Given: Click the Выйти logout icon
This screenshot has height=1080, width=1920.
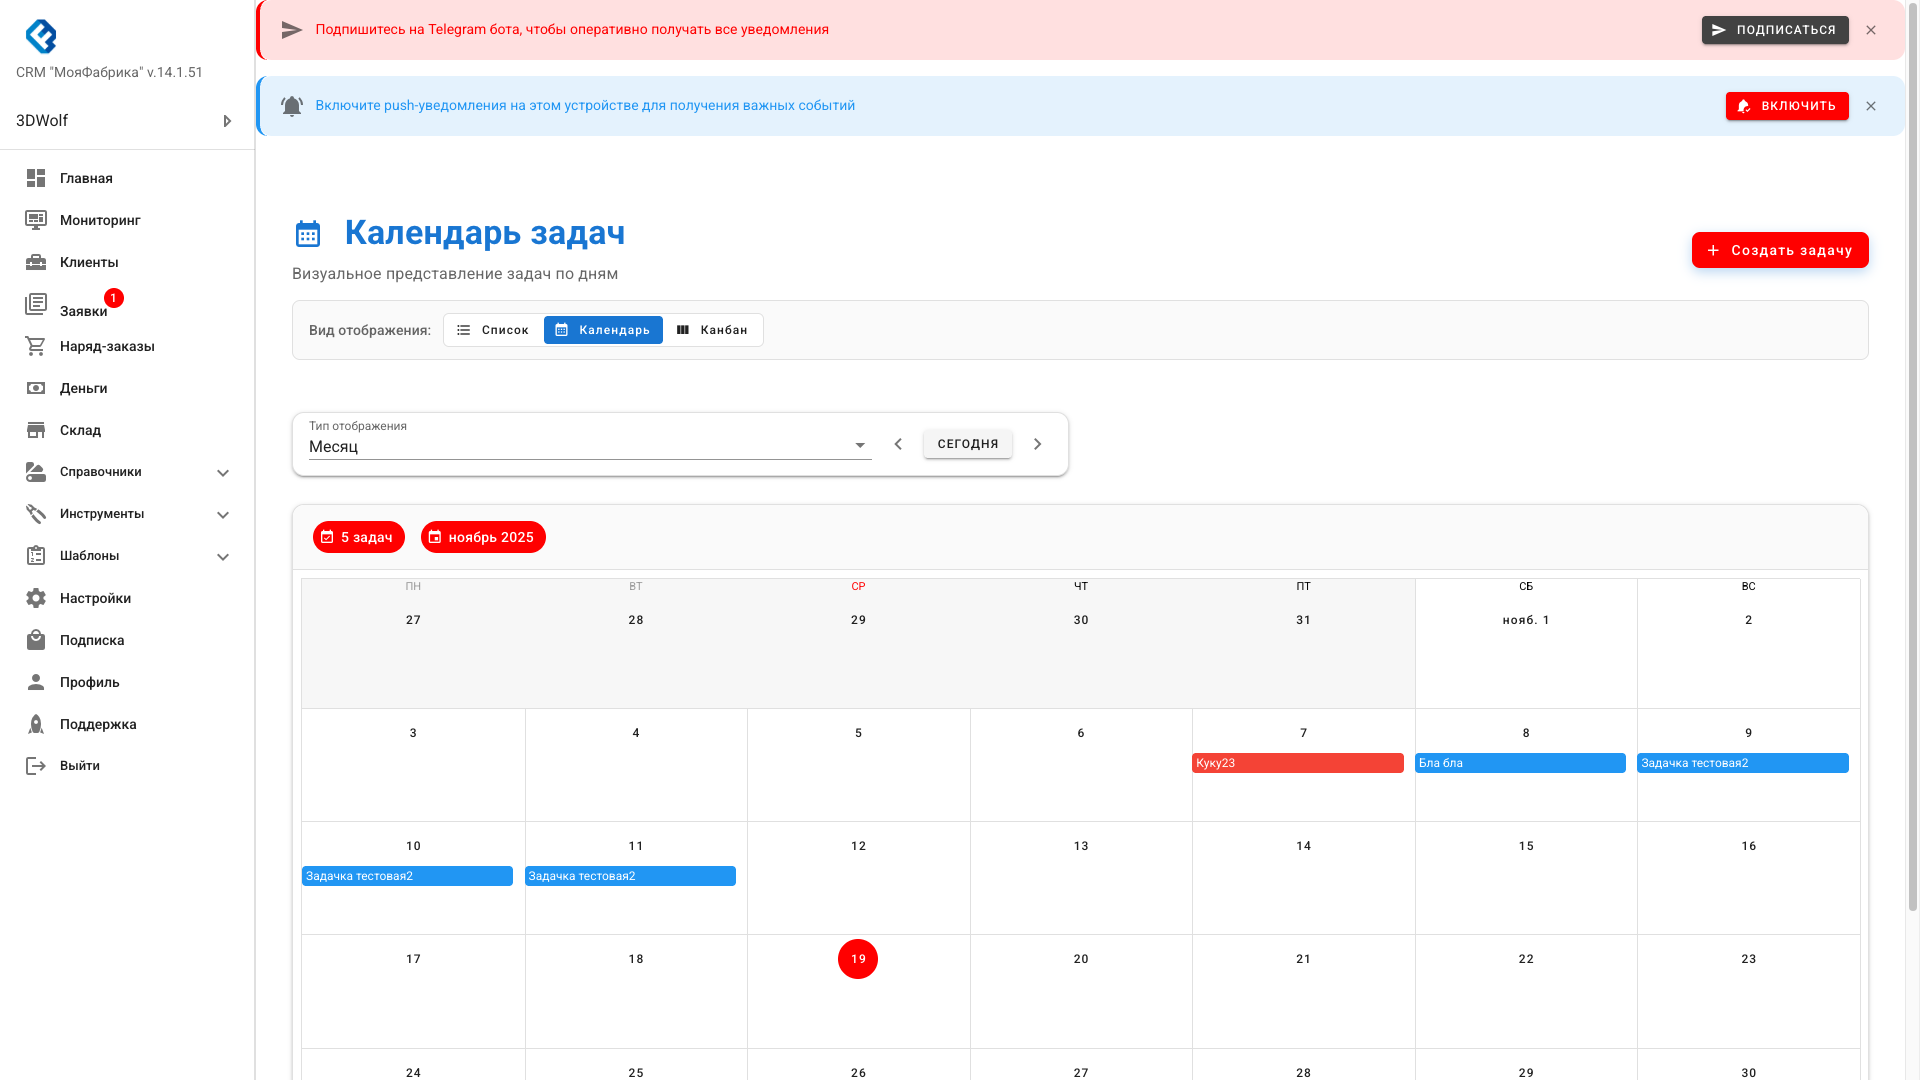Looking at the screenshot, I should 36,766.
